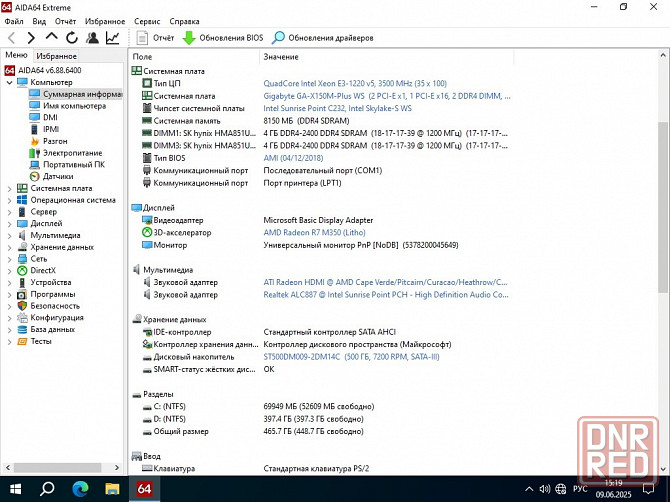The image size is (670, 502).
Task: Open Gigabyte GA-X150M-Plus WS link
Action: pyautogui.click(x=387, y=96)
